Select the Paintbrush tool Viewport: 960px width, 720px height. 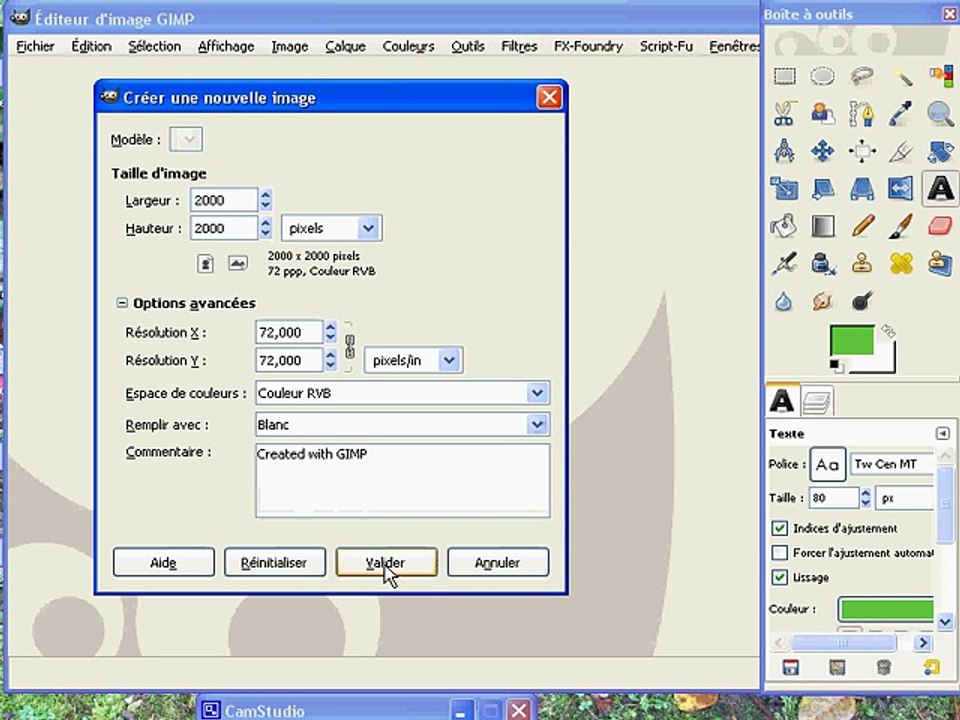click(901, 226)
